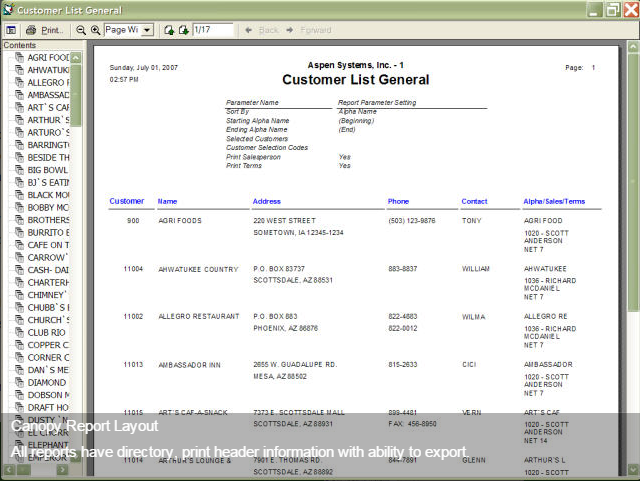The width and height of the screenshot is (640, 481).
Task: Select ARTHUR'S entry in contents
Action: pos(48,120)
